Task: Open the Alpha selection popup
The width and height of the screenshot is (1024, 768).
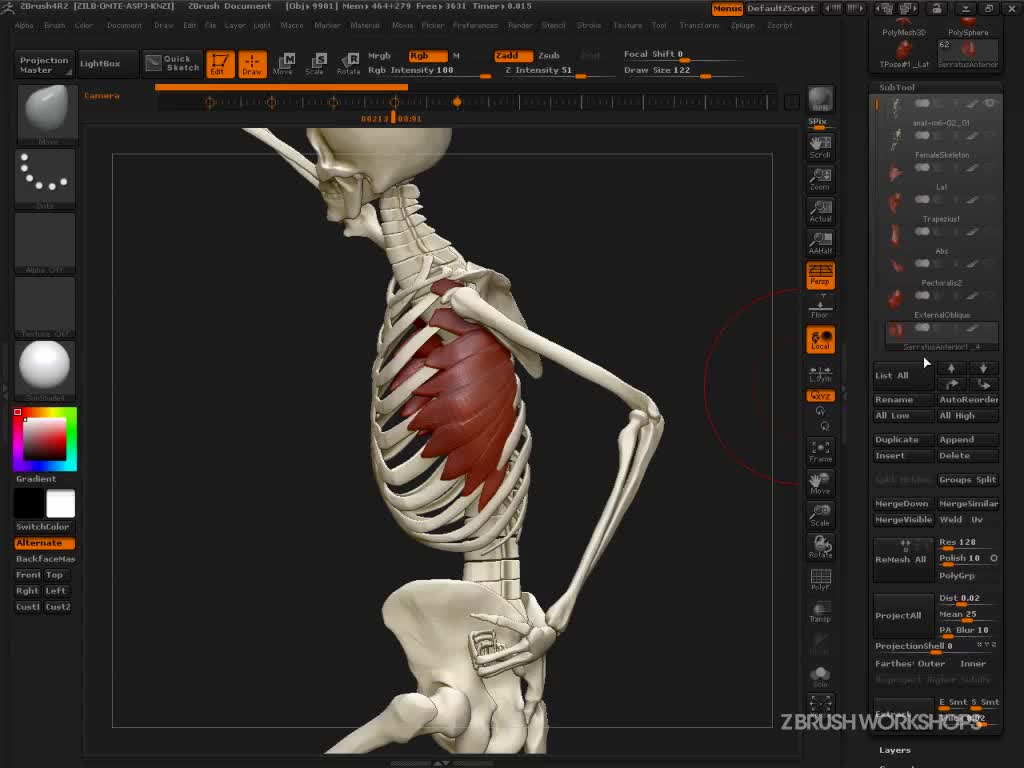Action: coord(45,242)
